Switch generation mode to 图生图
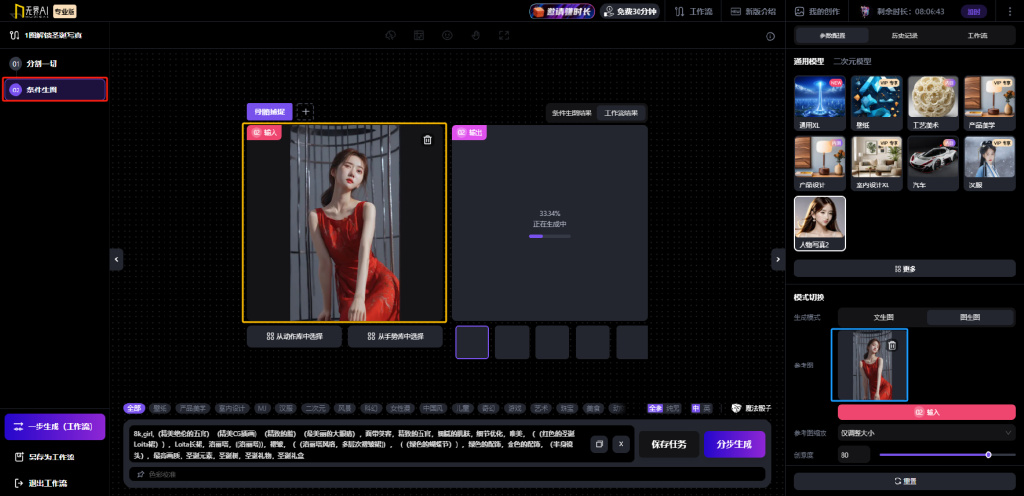The width and height of the screenshot is (1024, 496). pyautogui.click(x=970, y=317)
